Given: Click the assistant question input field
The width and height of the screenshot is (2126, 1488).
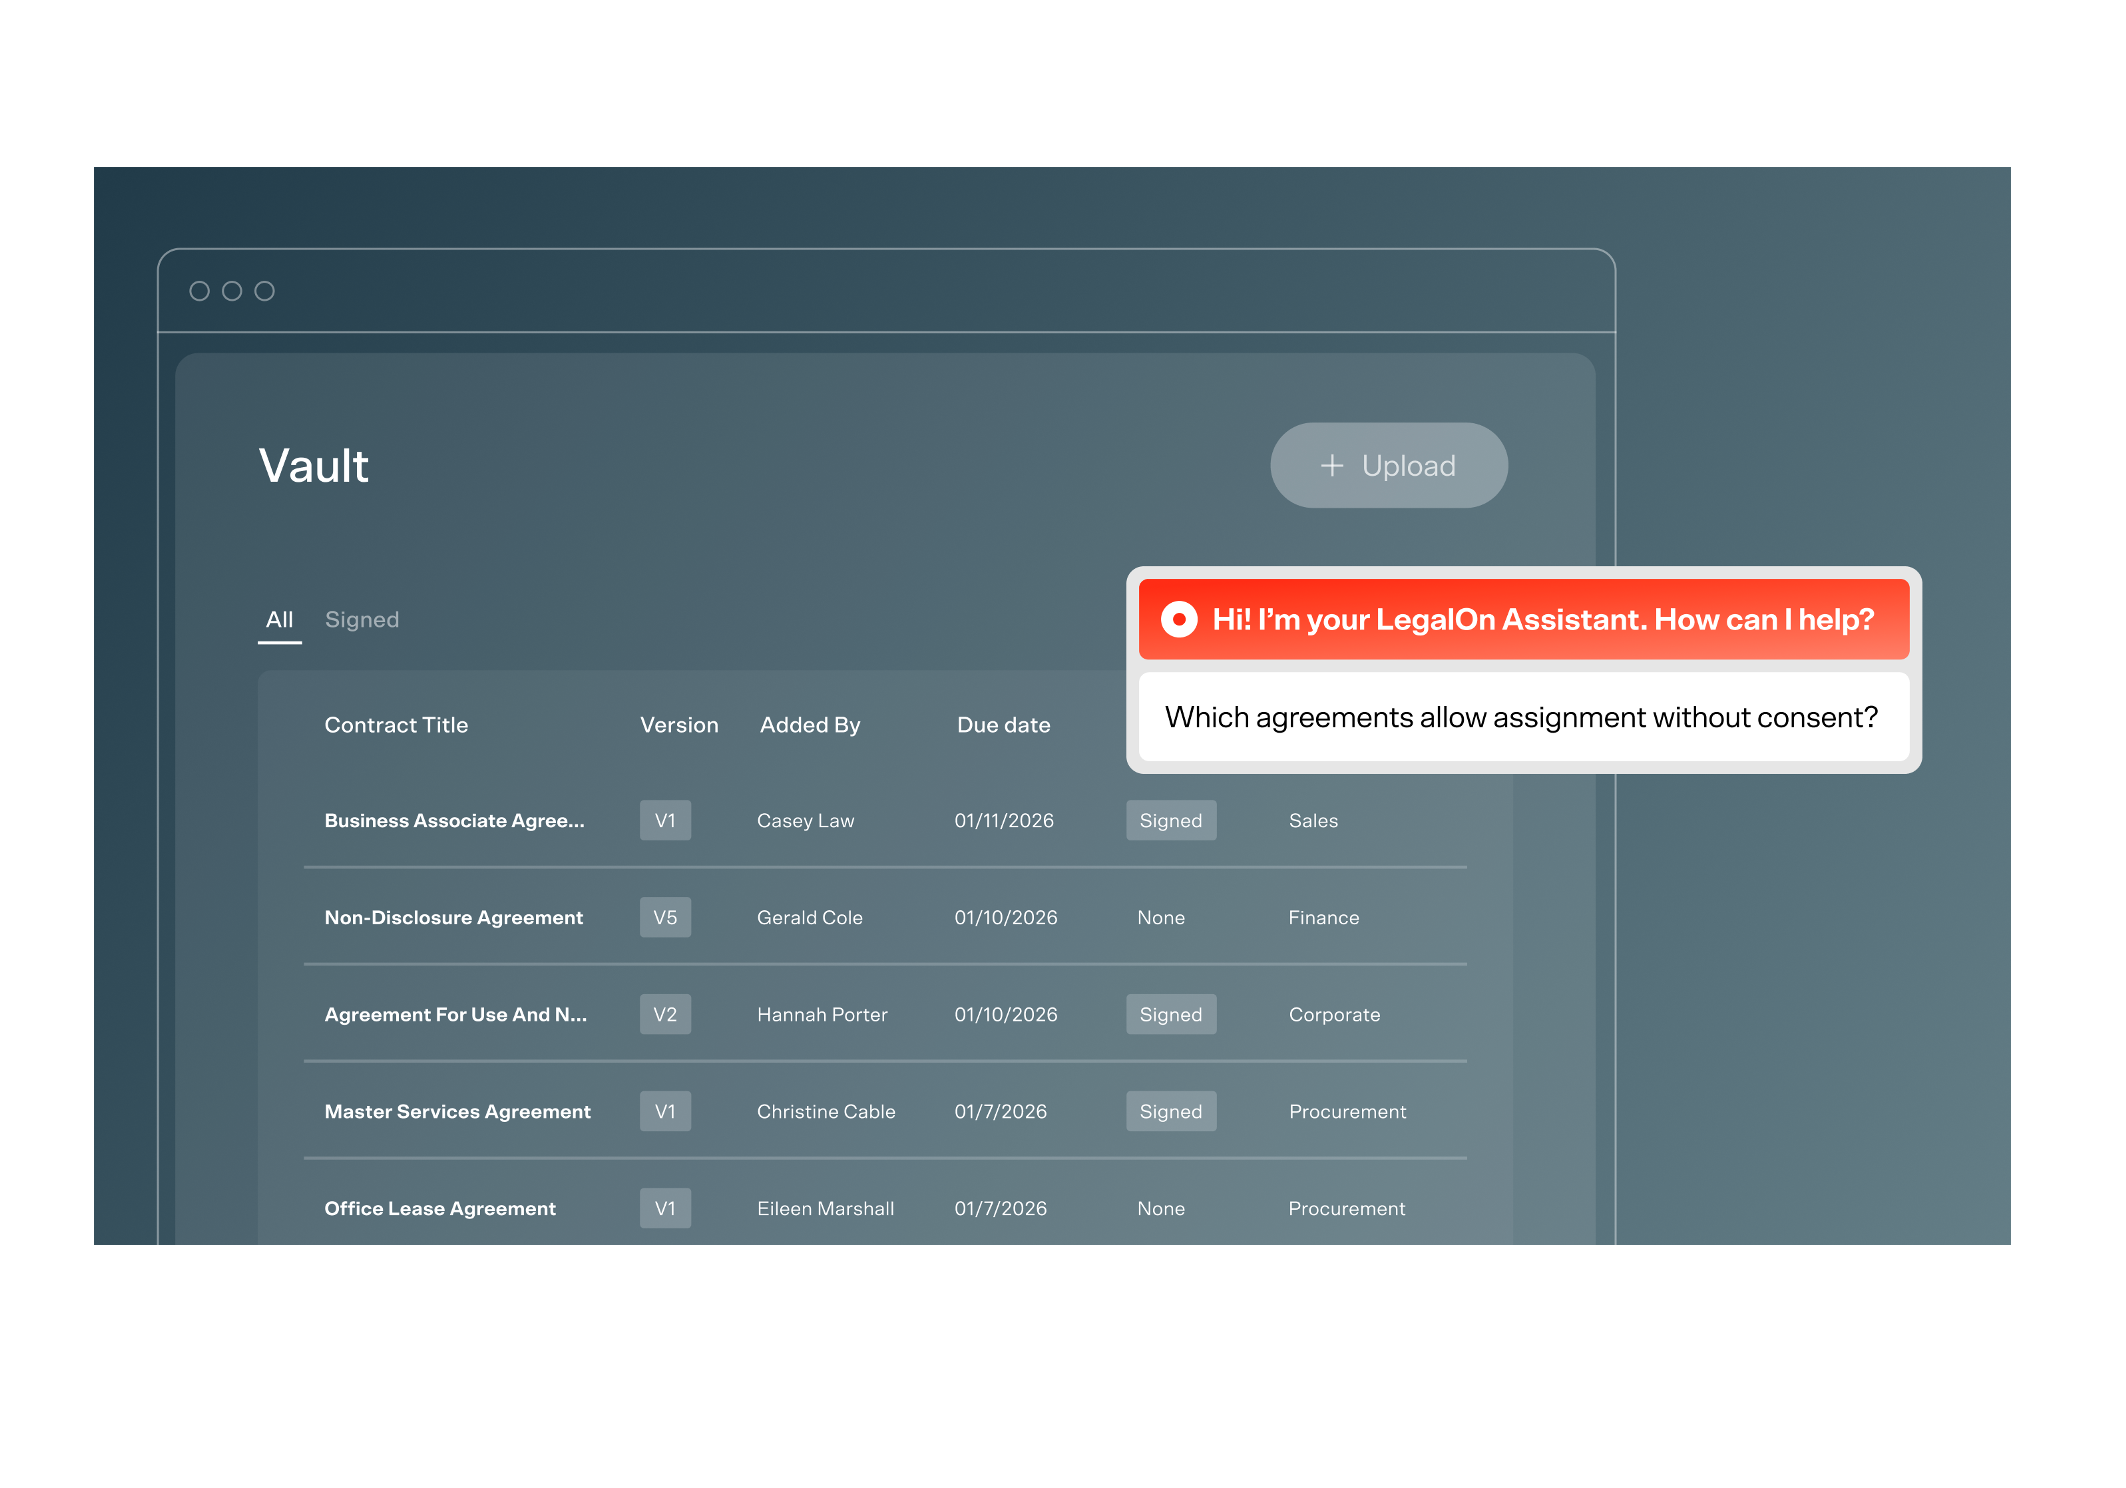Looking at the screenshot, I should click(x=1521, y=717).
